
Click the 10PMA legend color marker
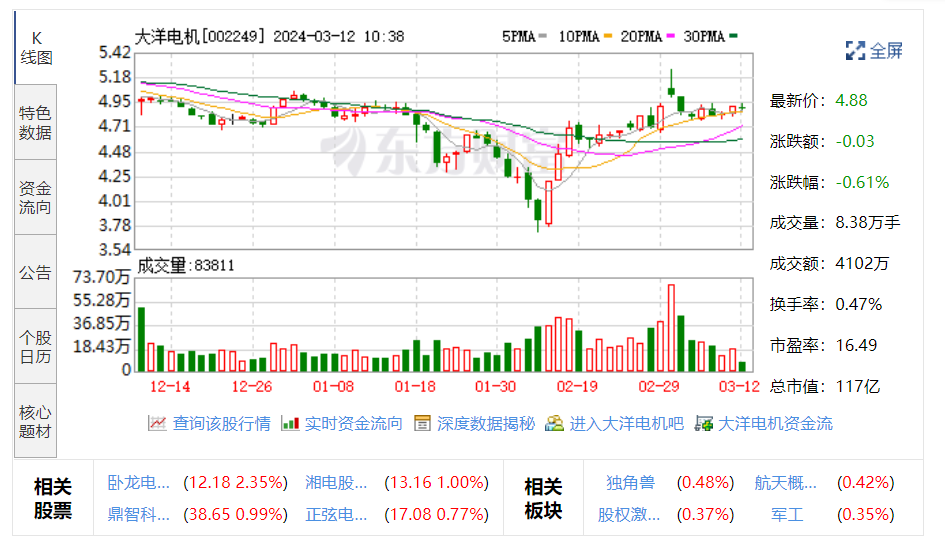pos(608,36)
